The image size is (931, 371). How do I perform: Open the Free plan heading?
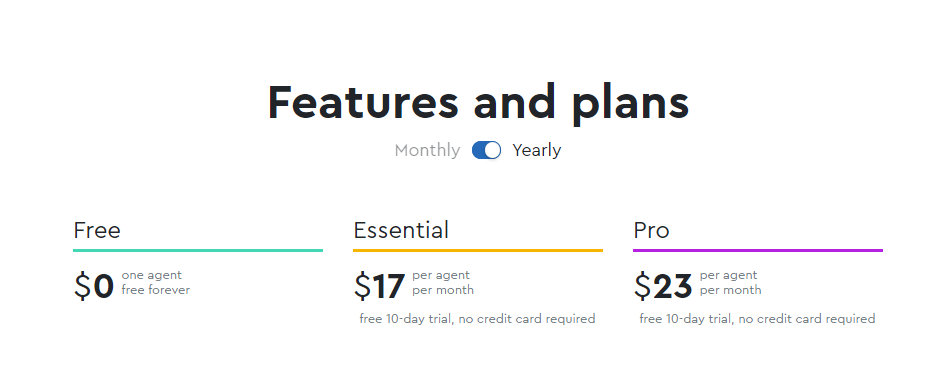tap(97, 230)
